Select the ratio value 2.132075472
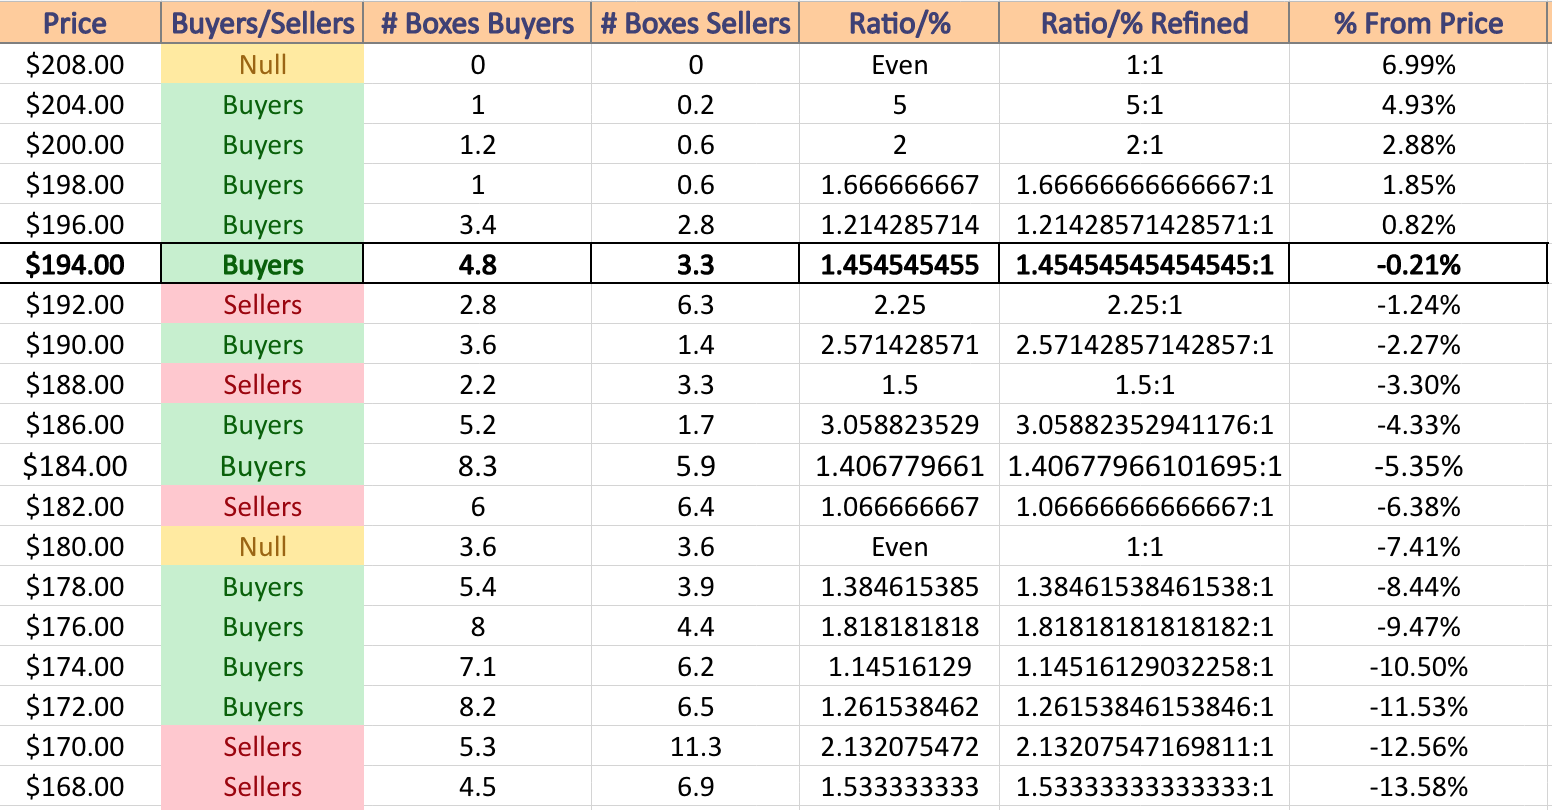This screenshot has height=810, width=1552. click(899, 747)
